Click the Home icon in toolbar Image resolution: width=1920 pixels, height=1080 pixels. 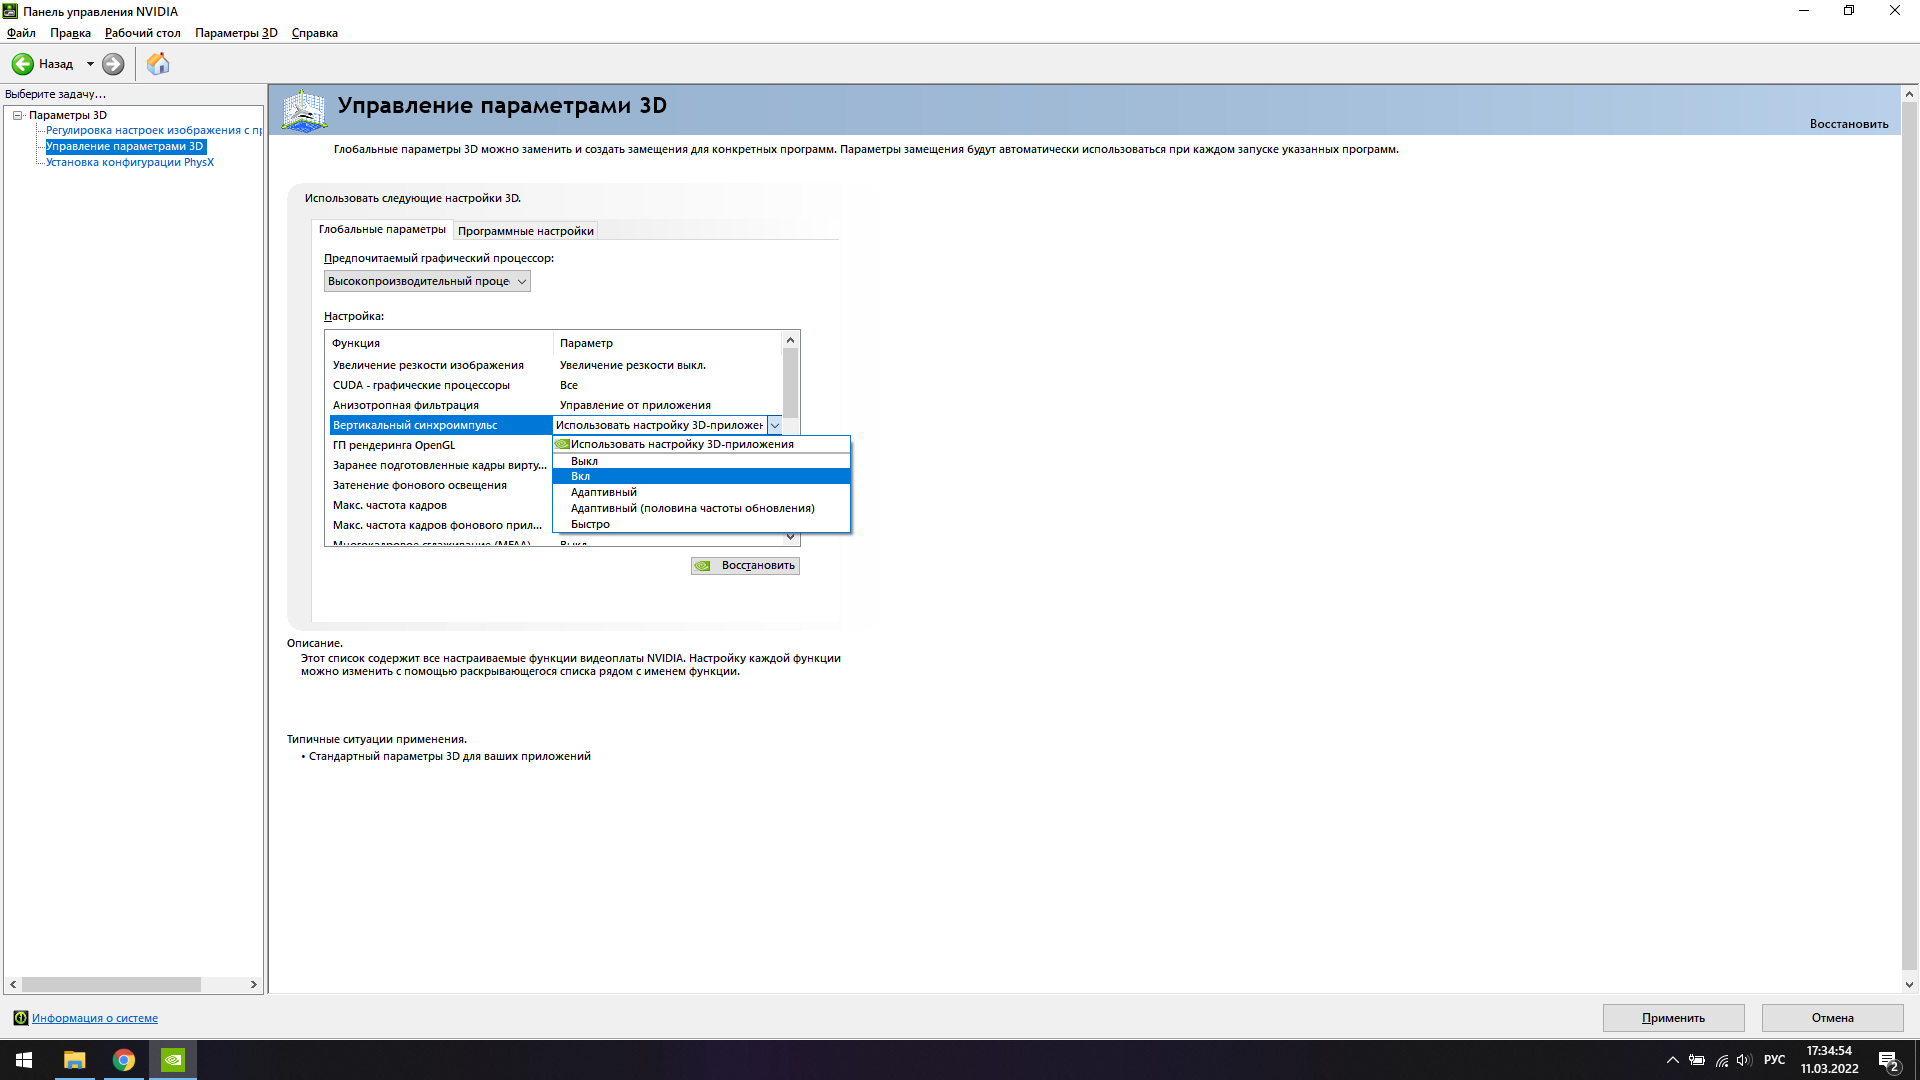[158, 64]
